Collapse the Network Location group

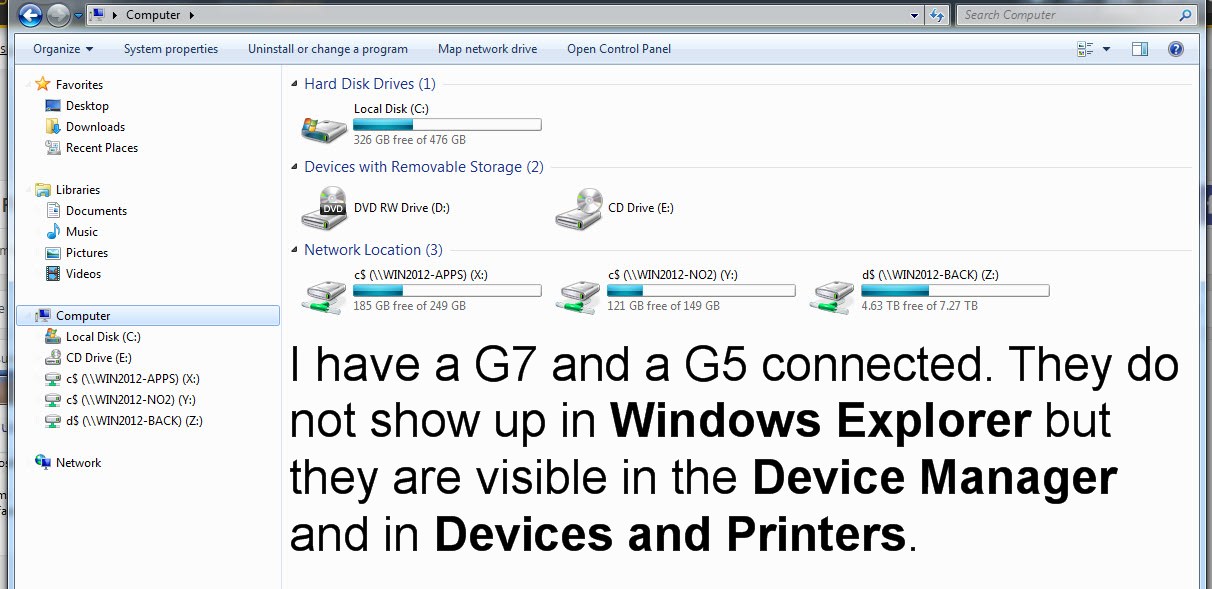pos(294,251)
